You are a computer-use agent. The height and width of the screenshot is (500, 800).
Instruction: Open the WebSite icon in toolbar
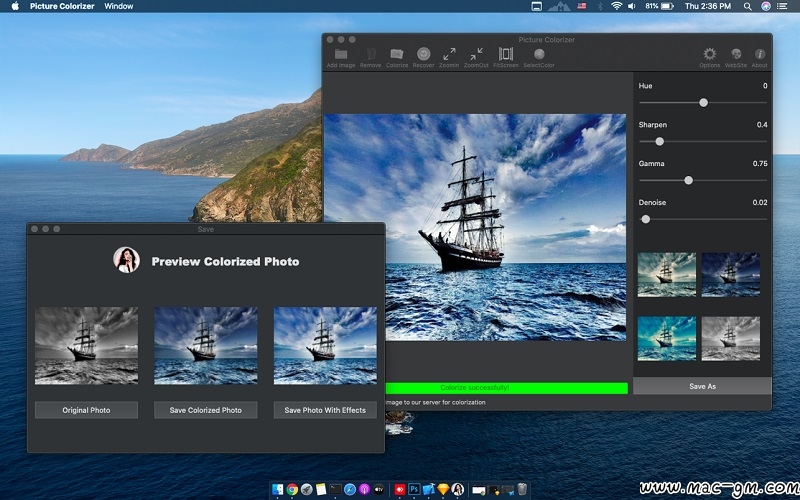coord(736,54)
